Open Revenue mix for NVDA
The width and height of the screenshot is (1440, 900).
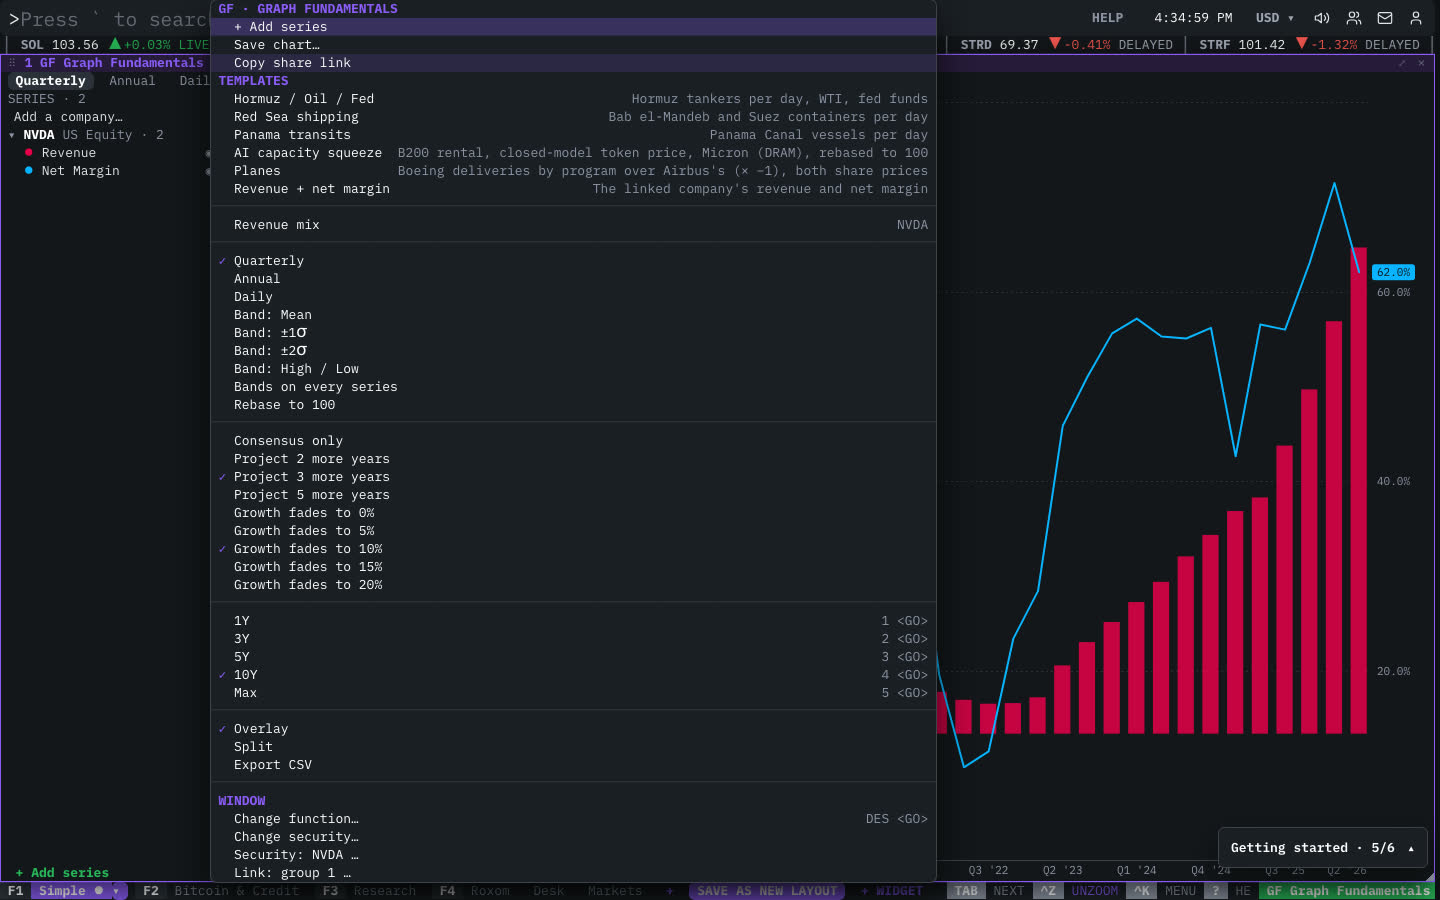573,225
